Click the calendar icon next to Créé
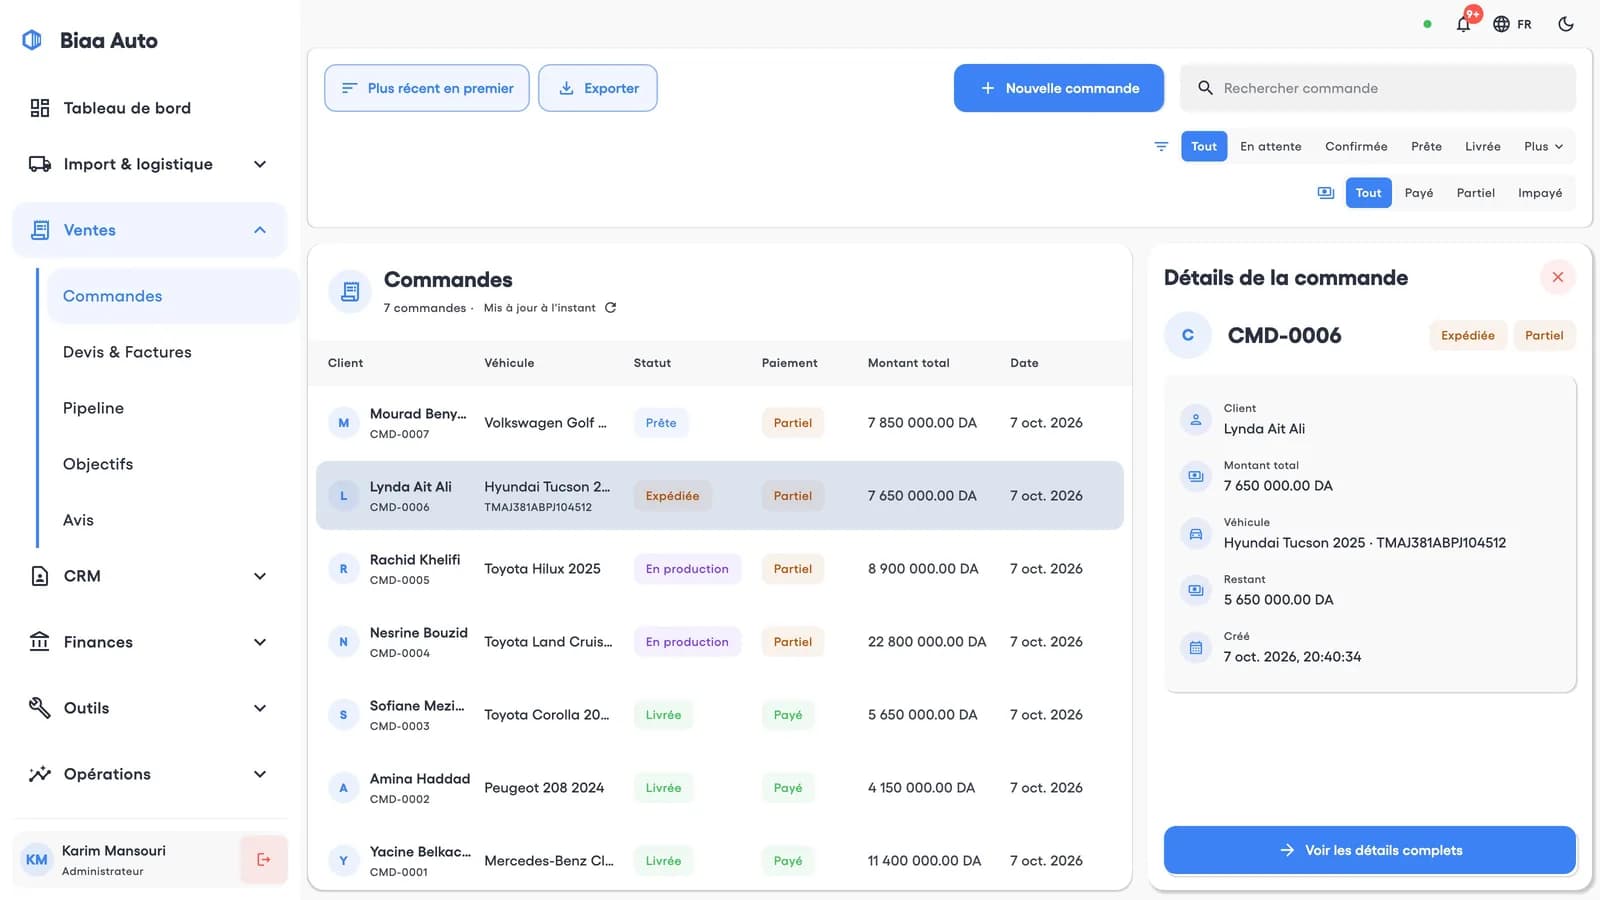 click(x=1195, y=647)
